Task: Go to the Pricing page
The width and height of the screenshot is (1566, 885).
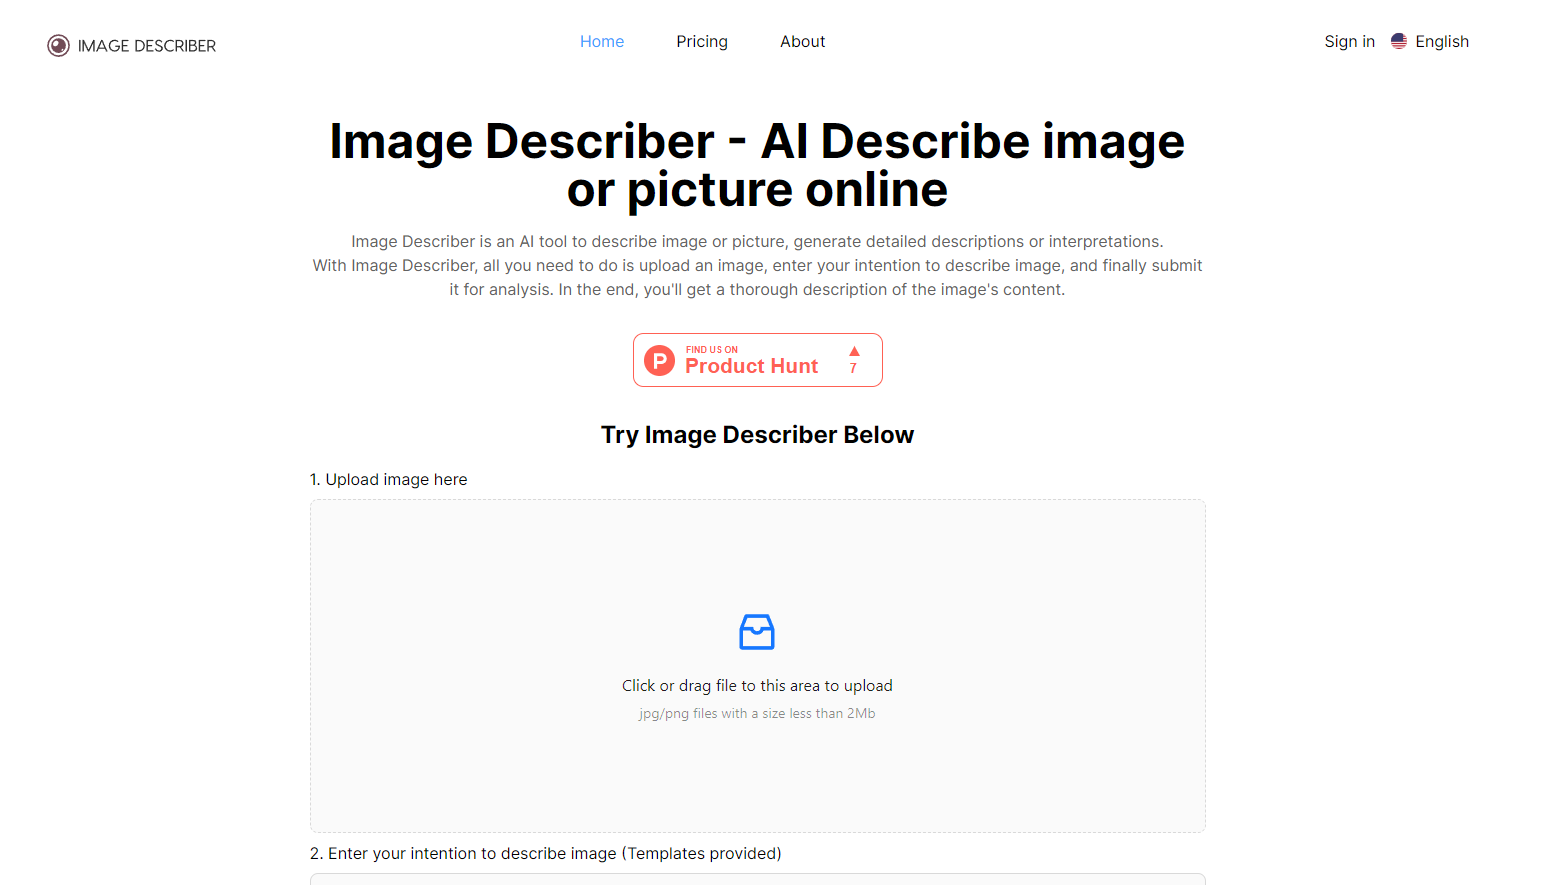Action: pos(702,42)
